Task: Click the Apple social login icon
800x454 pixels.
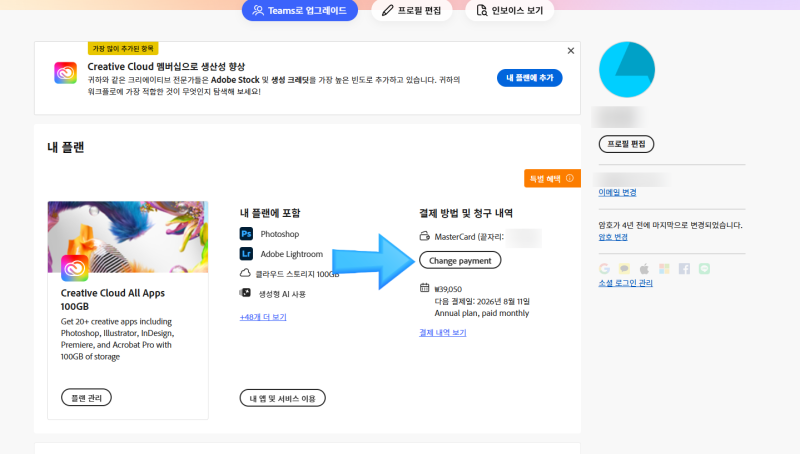Action: (x=644, y=269)
